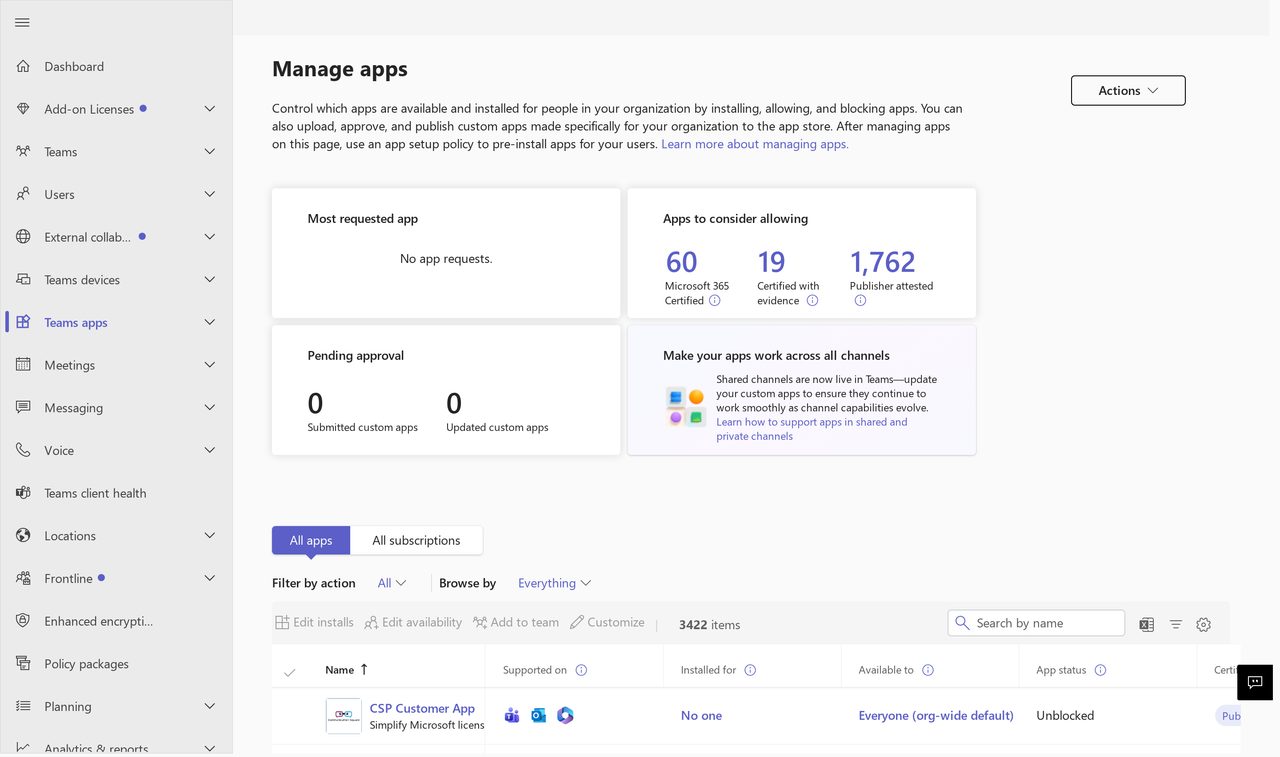Click Everyone (org-wide default) link
Viewport: 1280px width, 757px height.
[936, 716]
